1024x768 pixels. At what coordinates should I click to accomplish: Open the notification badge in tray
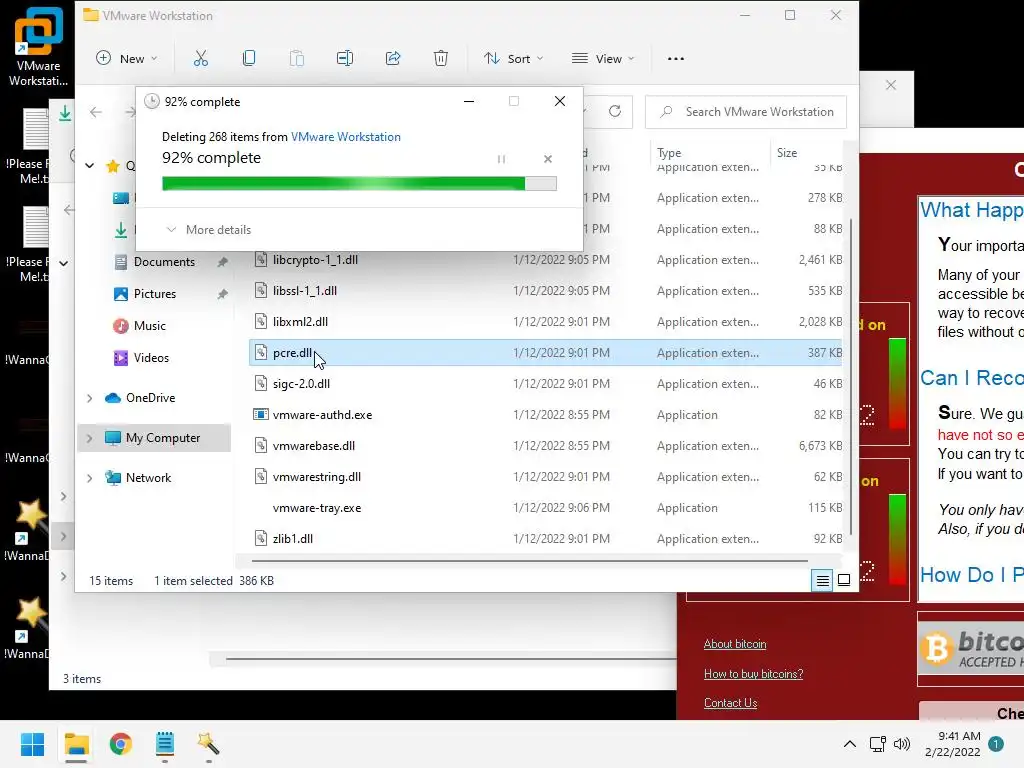(996, 744)
